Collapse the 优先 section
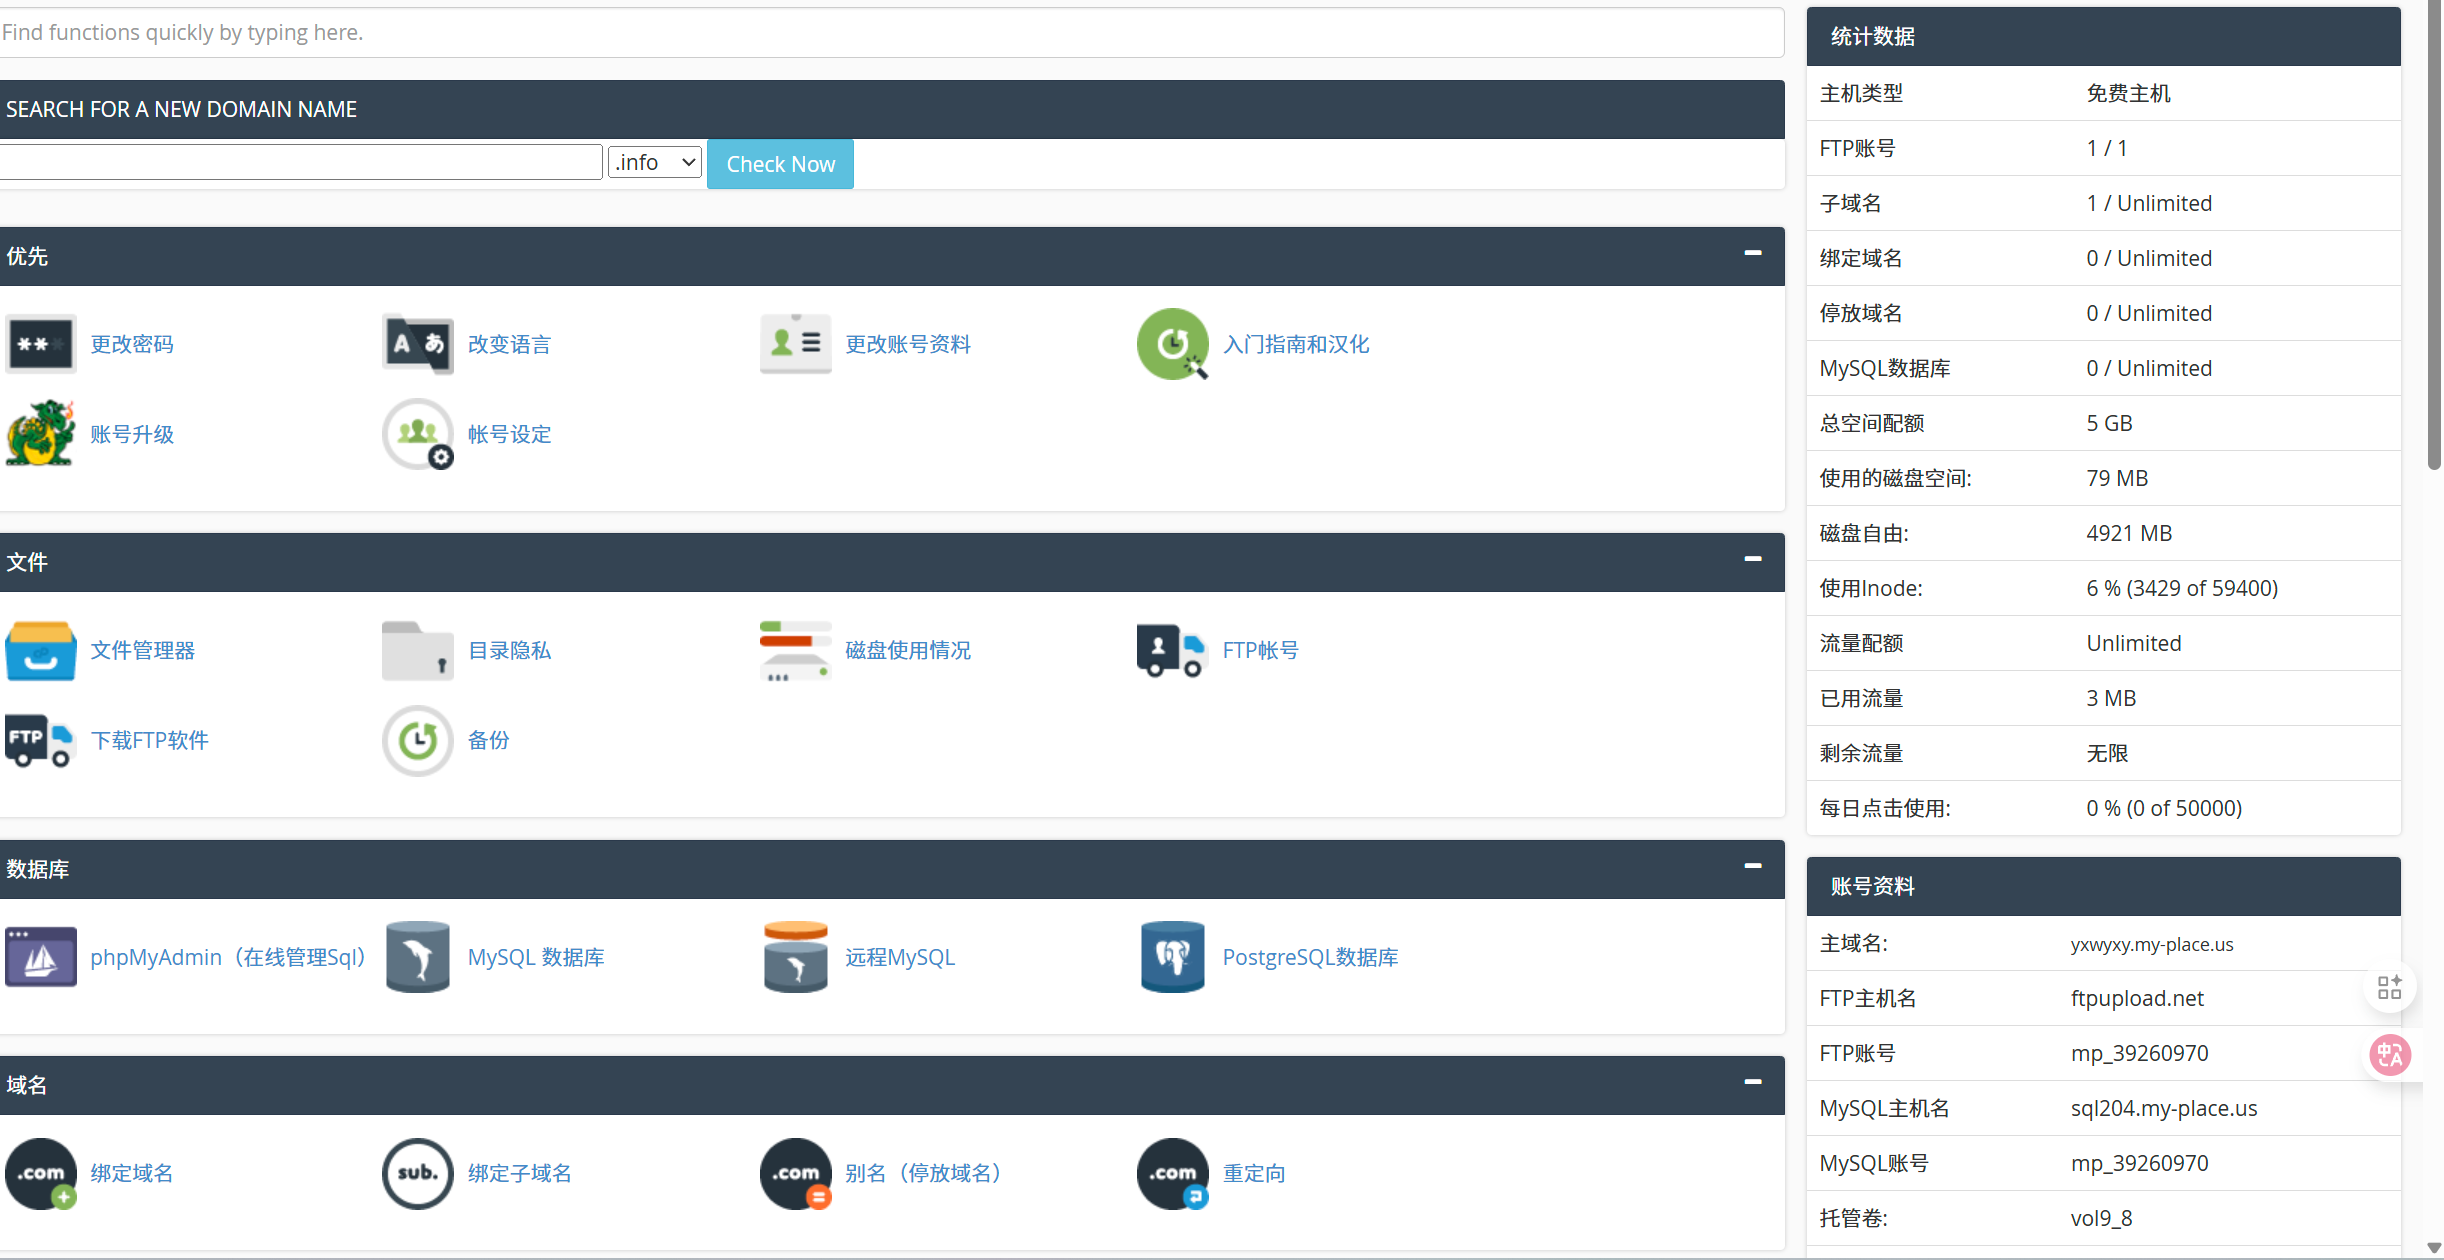 tap(1752, 254)
